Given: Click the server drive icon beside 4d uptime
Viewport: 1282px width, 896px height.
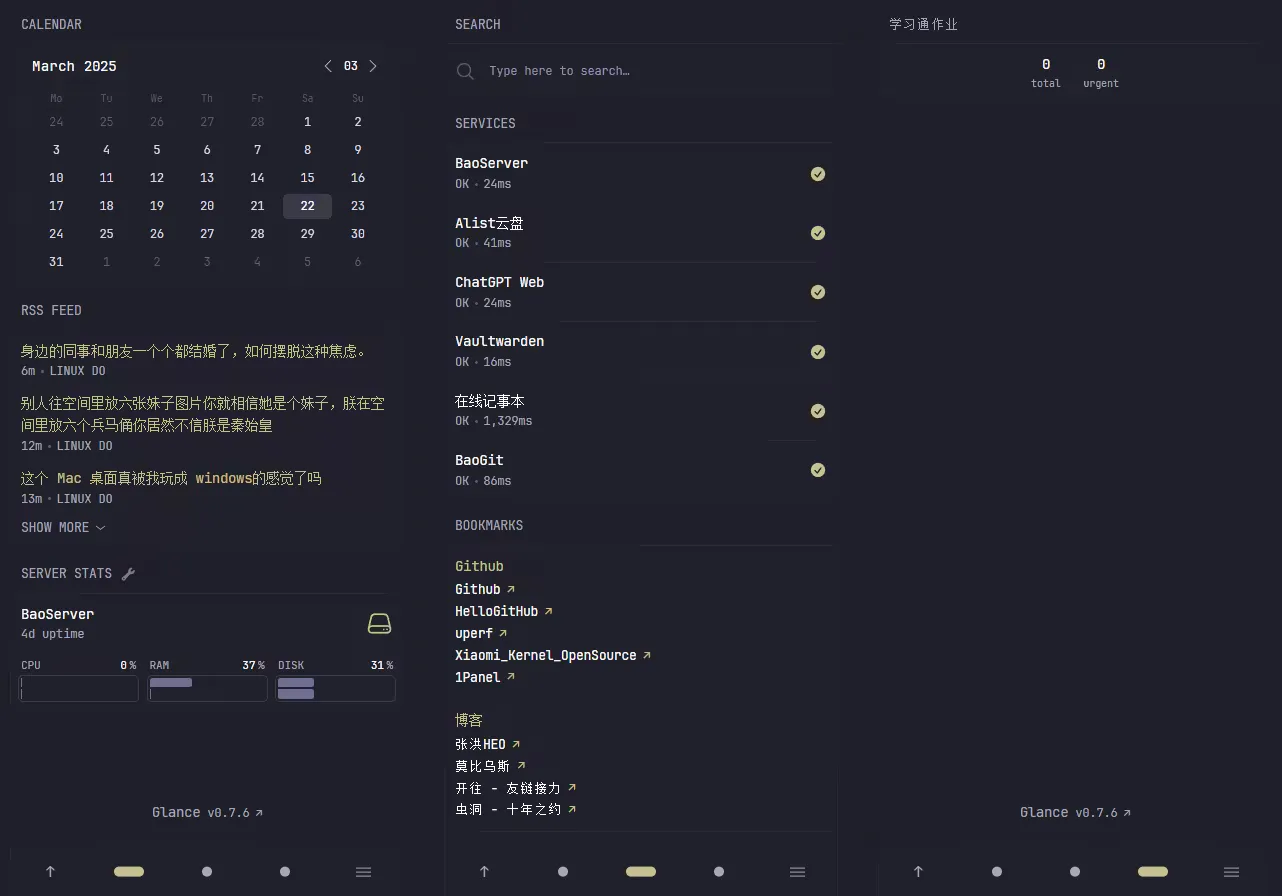Looking at the screenshot, I should (379, 624).
